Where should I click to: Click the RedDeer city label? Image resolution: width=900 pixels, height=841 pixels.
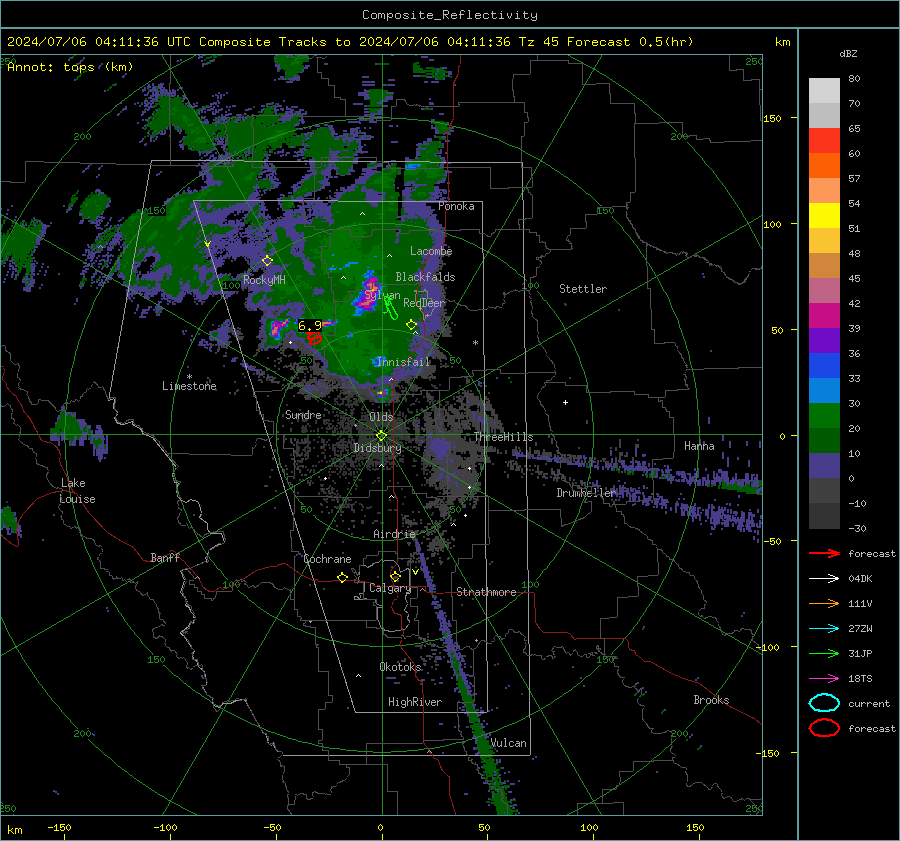pyautogui.click(x=424, y=303)
